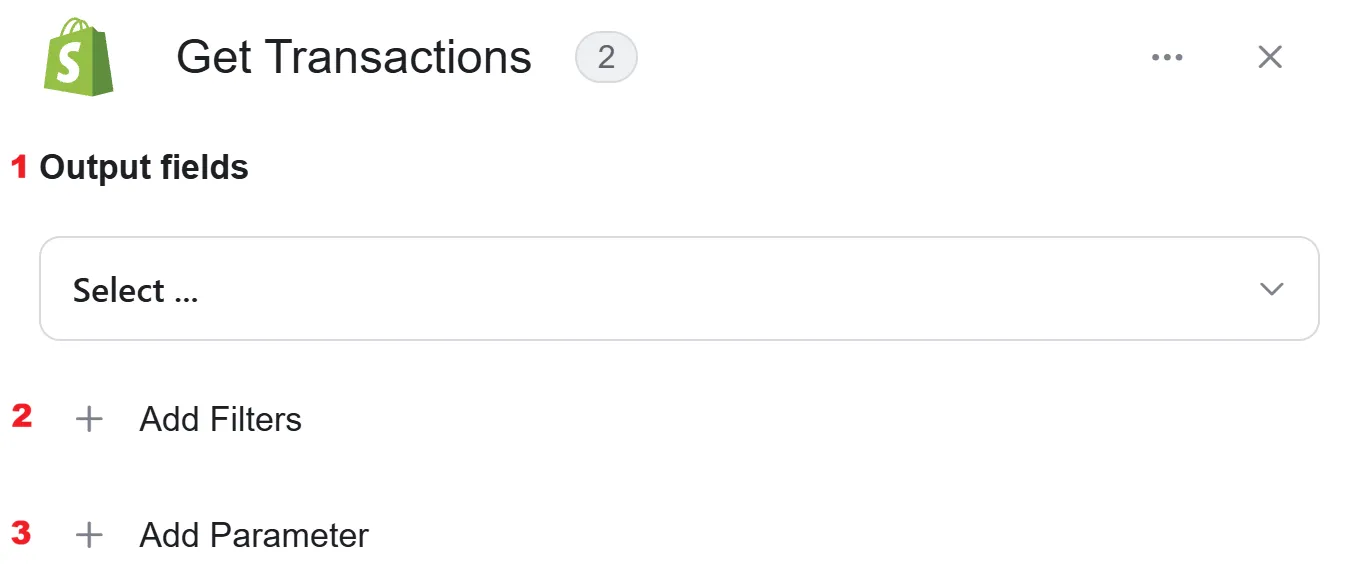Viewport: 1359px width, 583px height.
Task: Click the plus icon beside Add Filters
Action: pyautogui.click(x=90, y=419)
